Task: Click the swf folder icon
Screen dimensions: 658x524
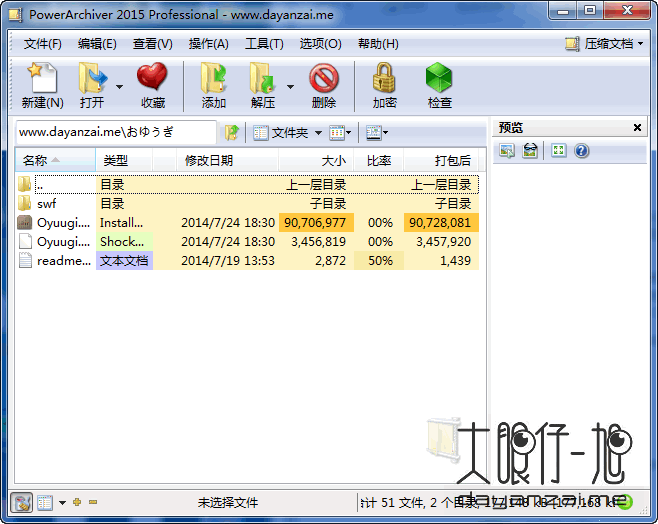Action: pyautogui.click(x=24, y=203)
